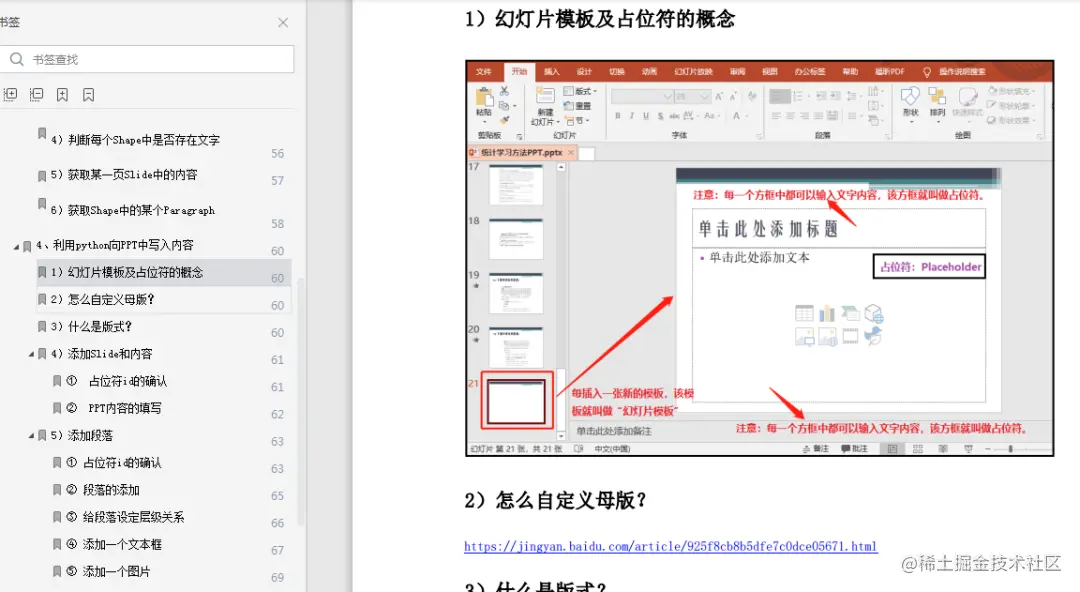Screen dimensions: 1080x592
Task: Toggle bold formatting in the font group
Action: point(619,116)
